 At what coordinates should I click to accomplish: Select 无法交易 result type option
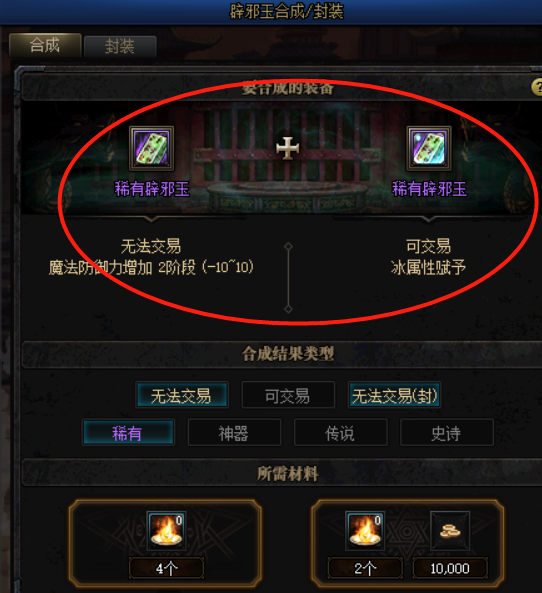click(x=182, y=395)
